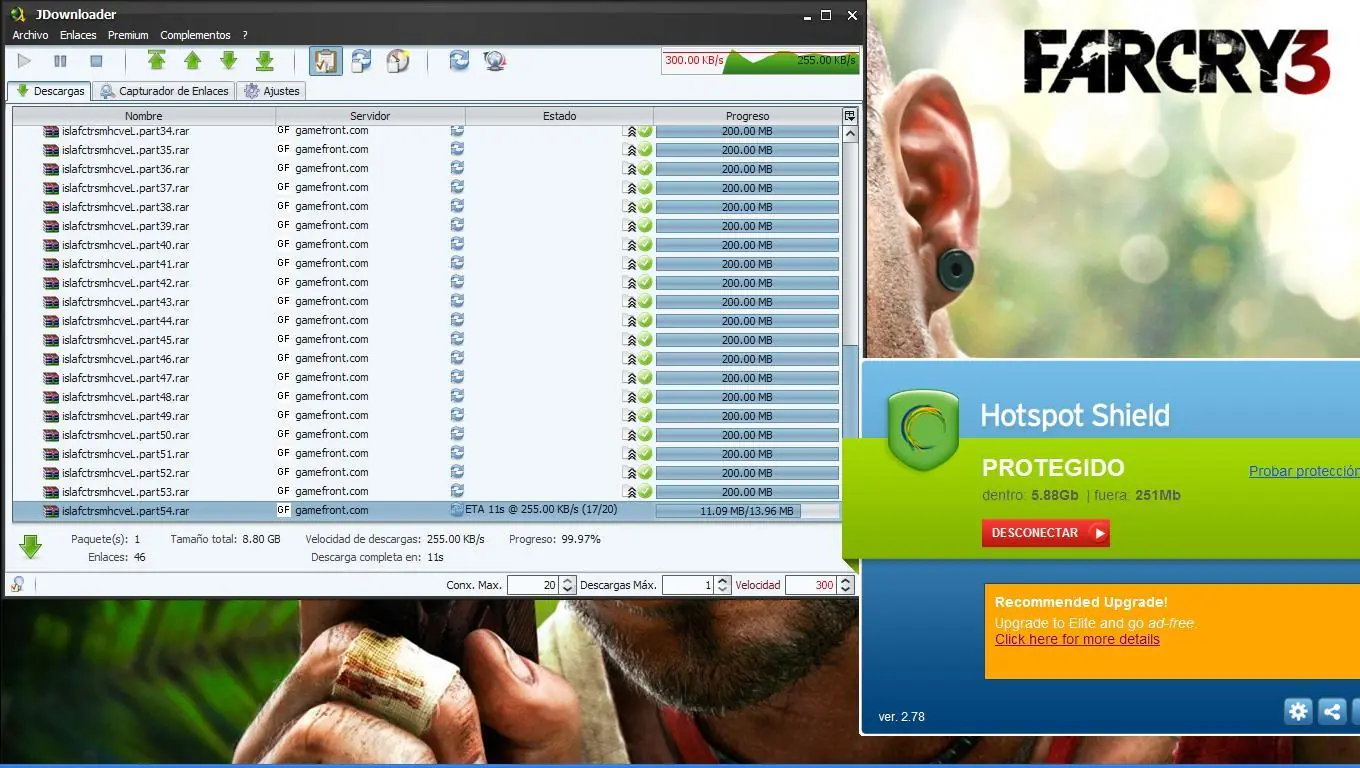Increase Velocidad limit with up arrow
Viewport: 1360px width, 768px height.
[846, 581]
